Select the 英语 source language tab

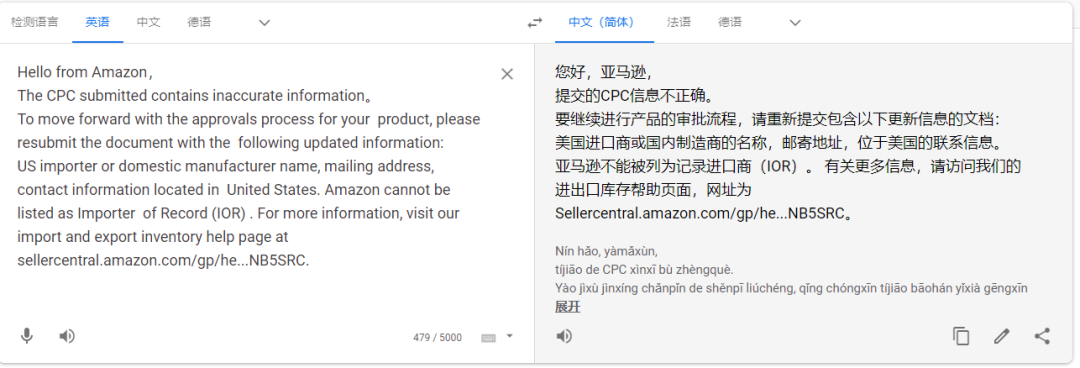pos(97,22)
